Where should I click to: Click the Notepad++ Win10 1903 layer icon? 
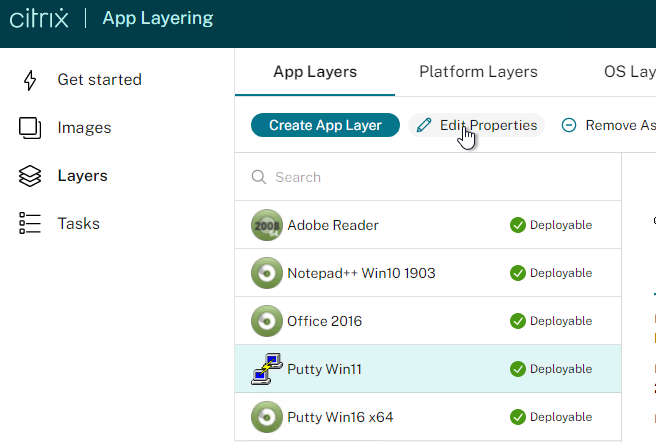pyautogui.click(x=266, y=273)
